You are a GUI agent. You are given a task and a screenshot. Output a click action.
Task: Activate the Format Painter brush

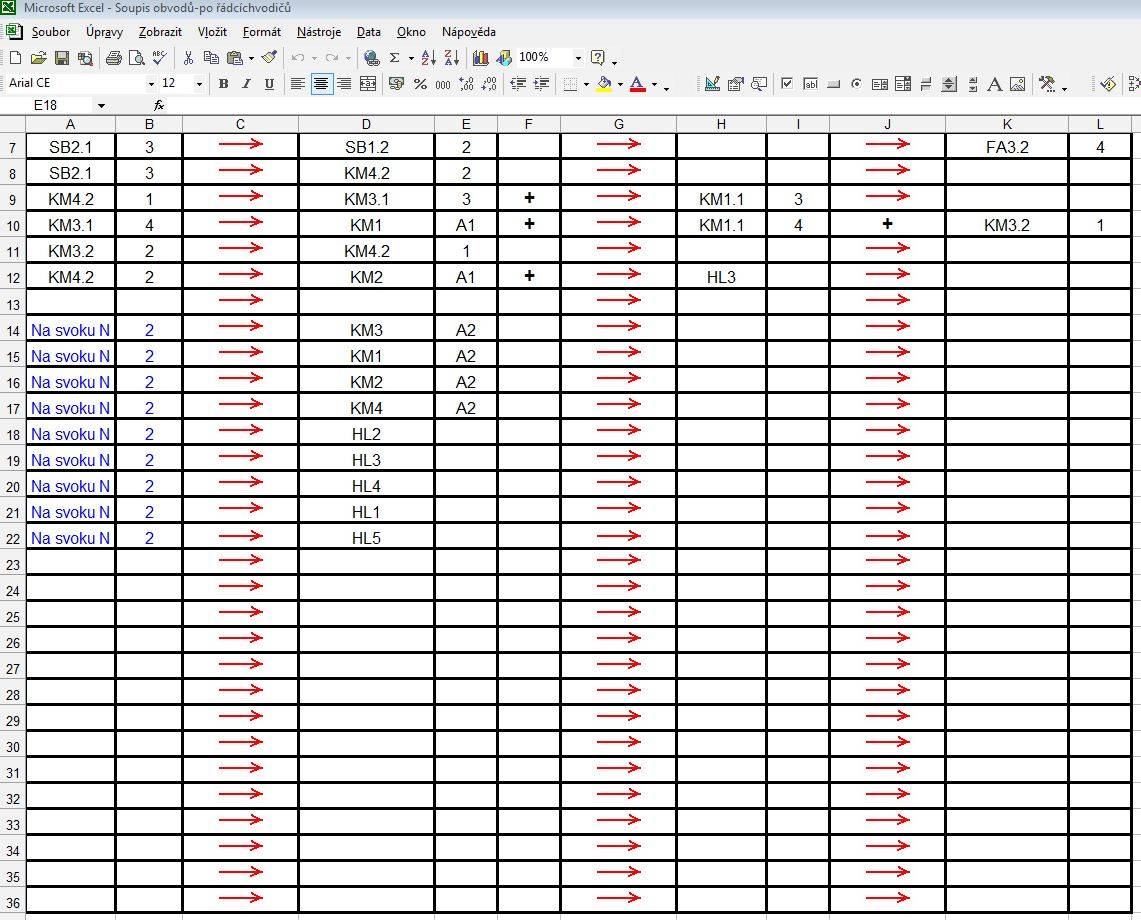(269, 58)
